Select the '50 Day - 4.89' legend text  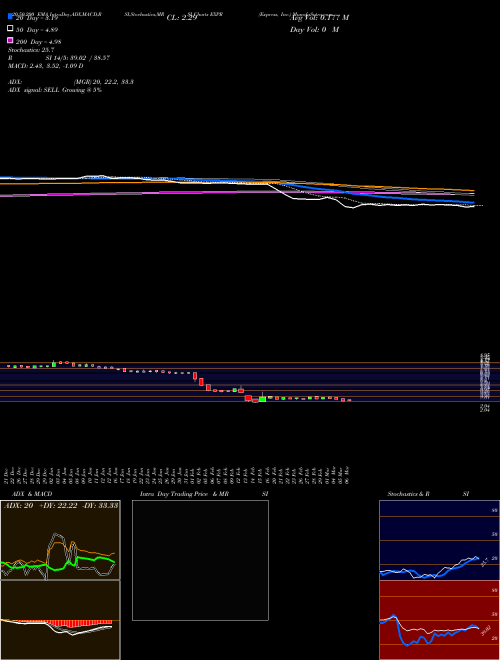coord(37,30)
